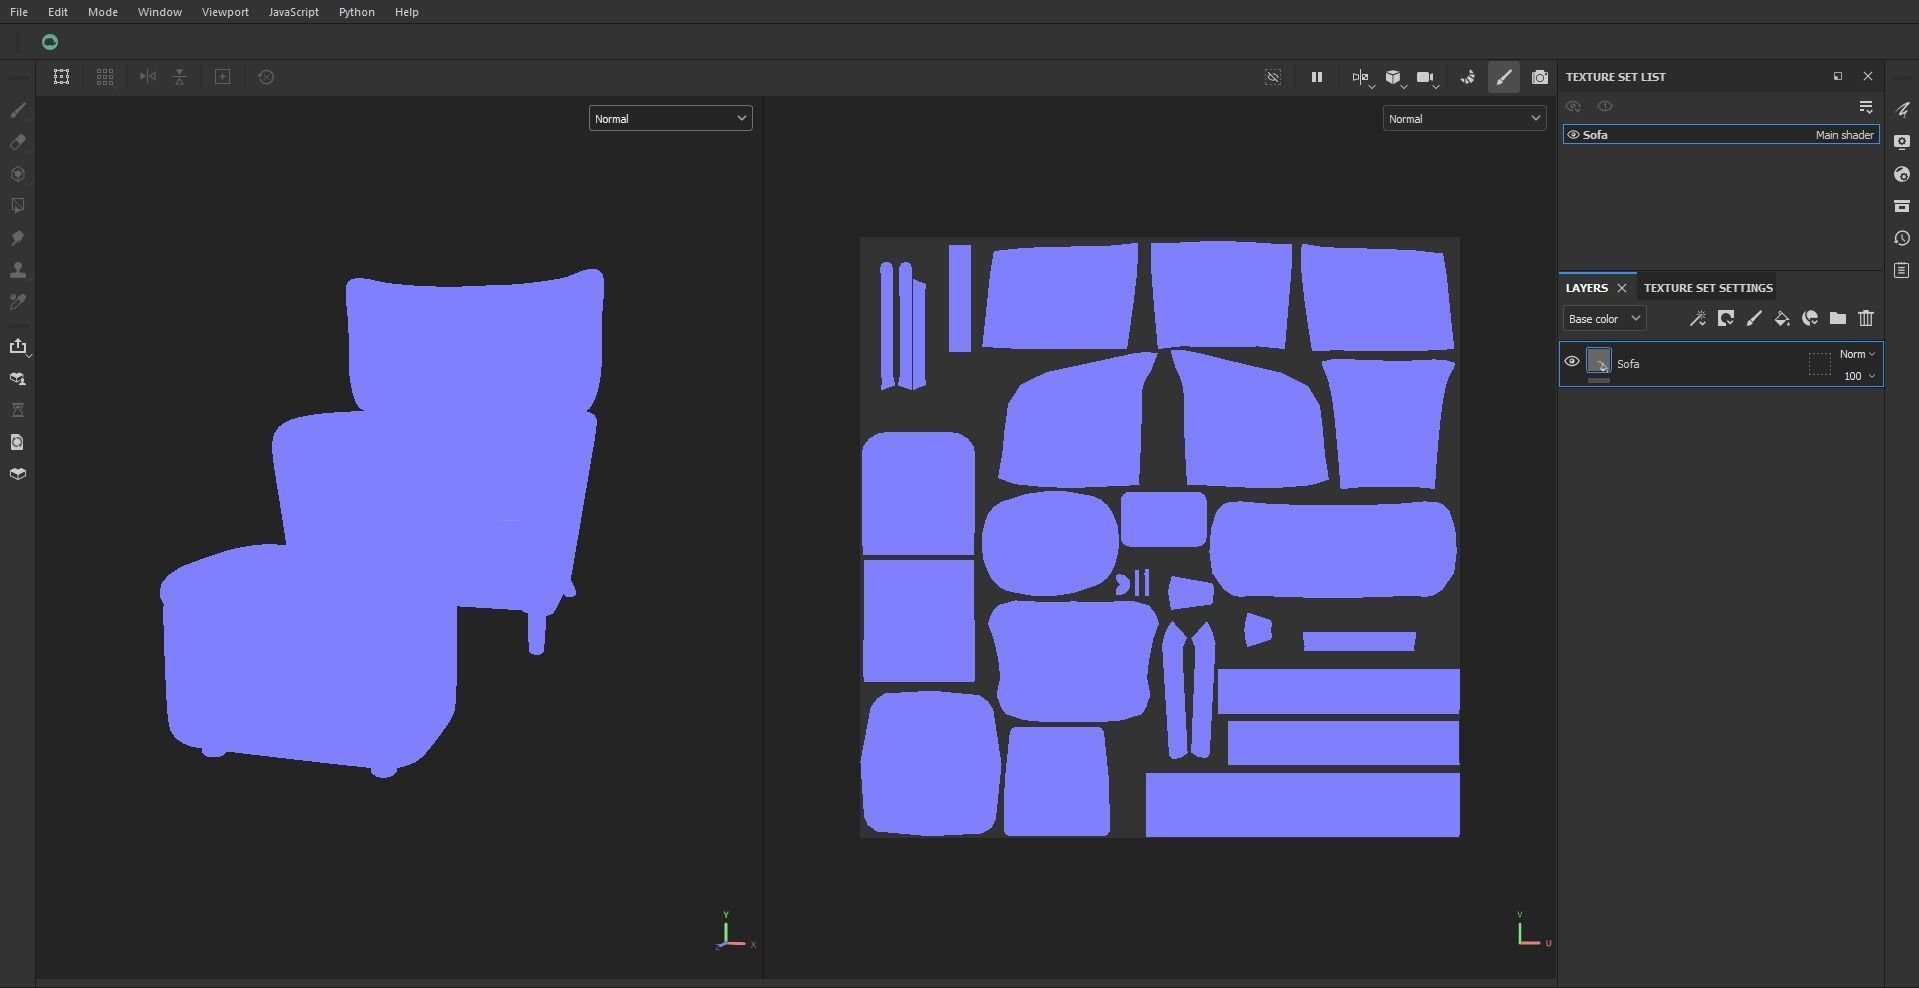Open the left viewport Normal channel dropdown
1919x988 pixels.
pyautogui.click(x=670, y=118)
